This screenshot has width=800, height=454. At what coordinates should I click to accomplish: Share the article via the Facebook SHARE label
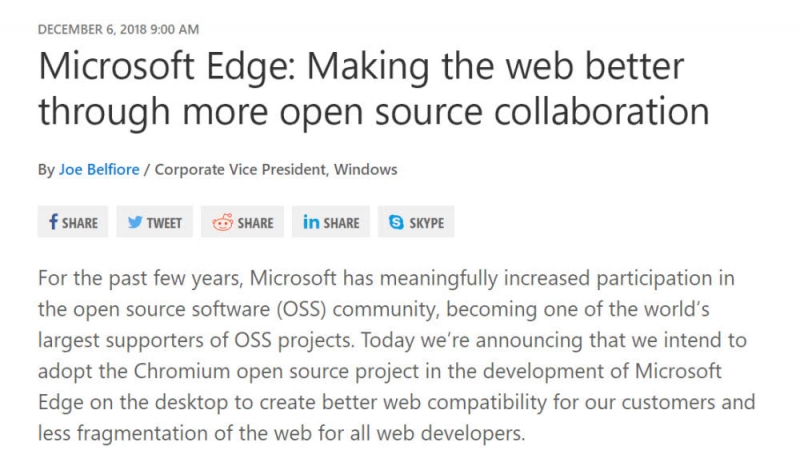click(80, 223)
